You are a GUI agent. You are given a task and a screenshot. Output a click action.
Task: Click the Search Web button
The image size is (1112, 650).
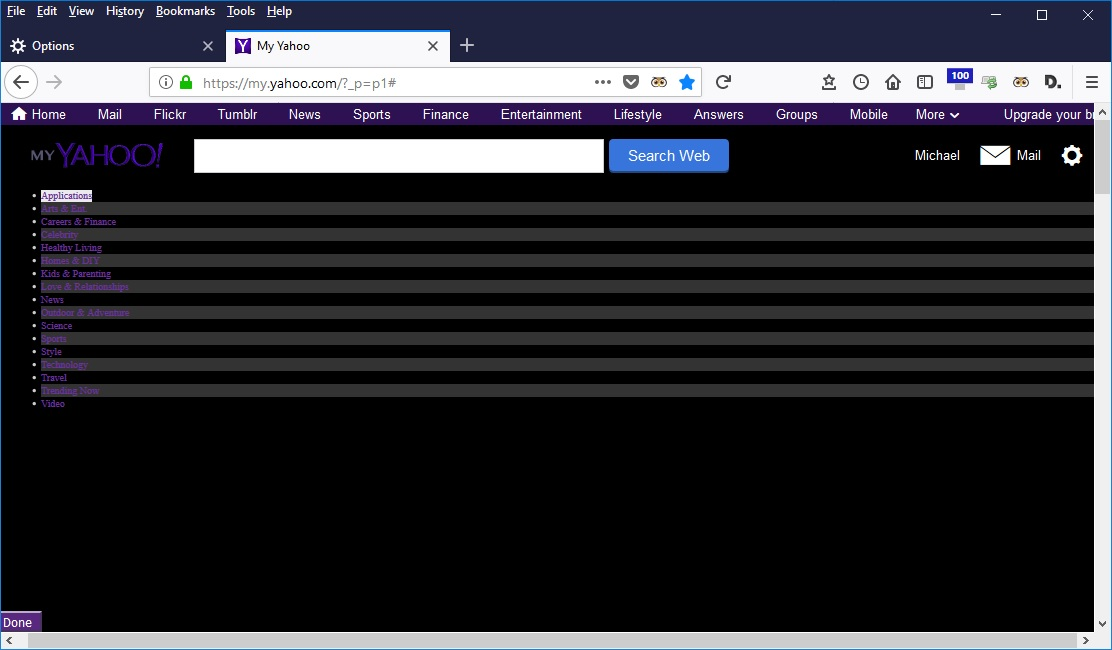[669, 155]
